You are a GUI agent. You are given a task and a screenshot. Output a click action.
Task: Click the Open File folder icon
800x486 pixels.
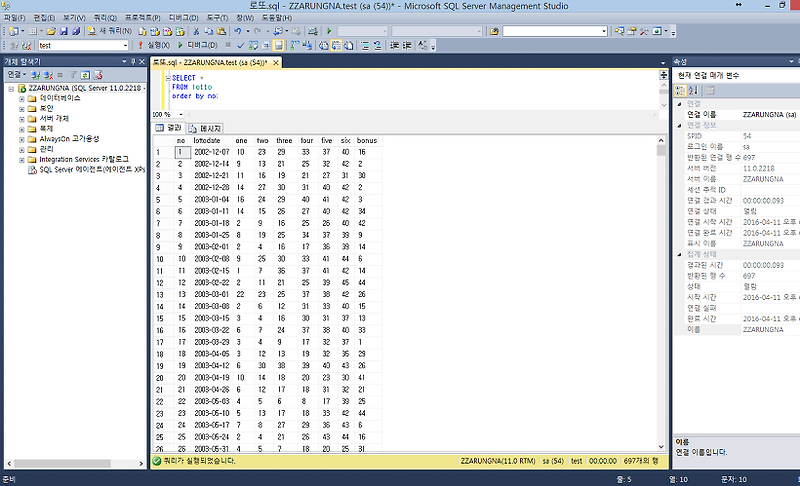point(51,31)
